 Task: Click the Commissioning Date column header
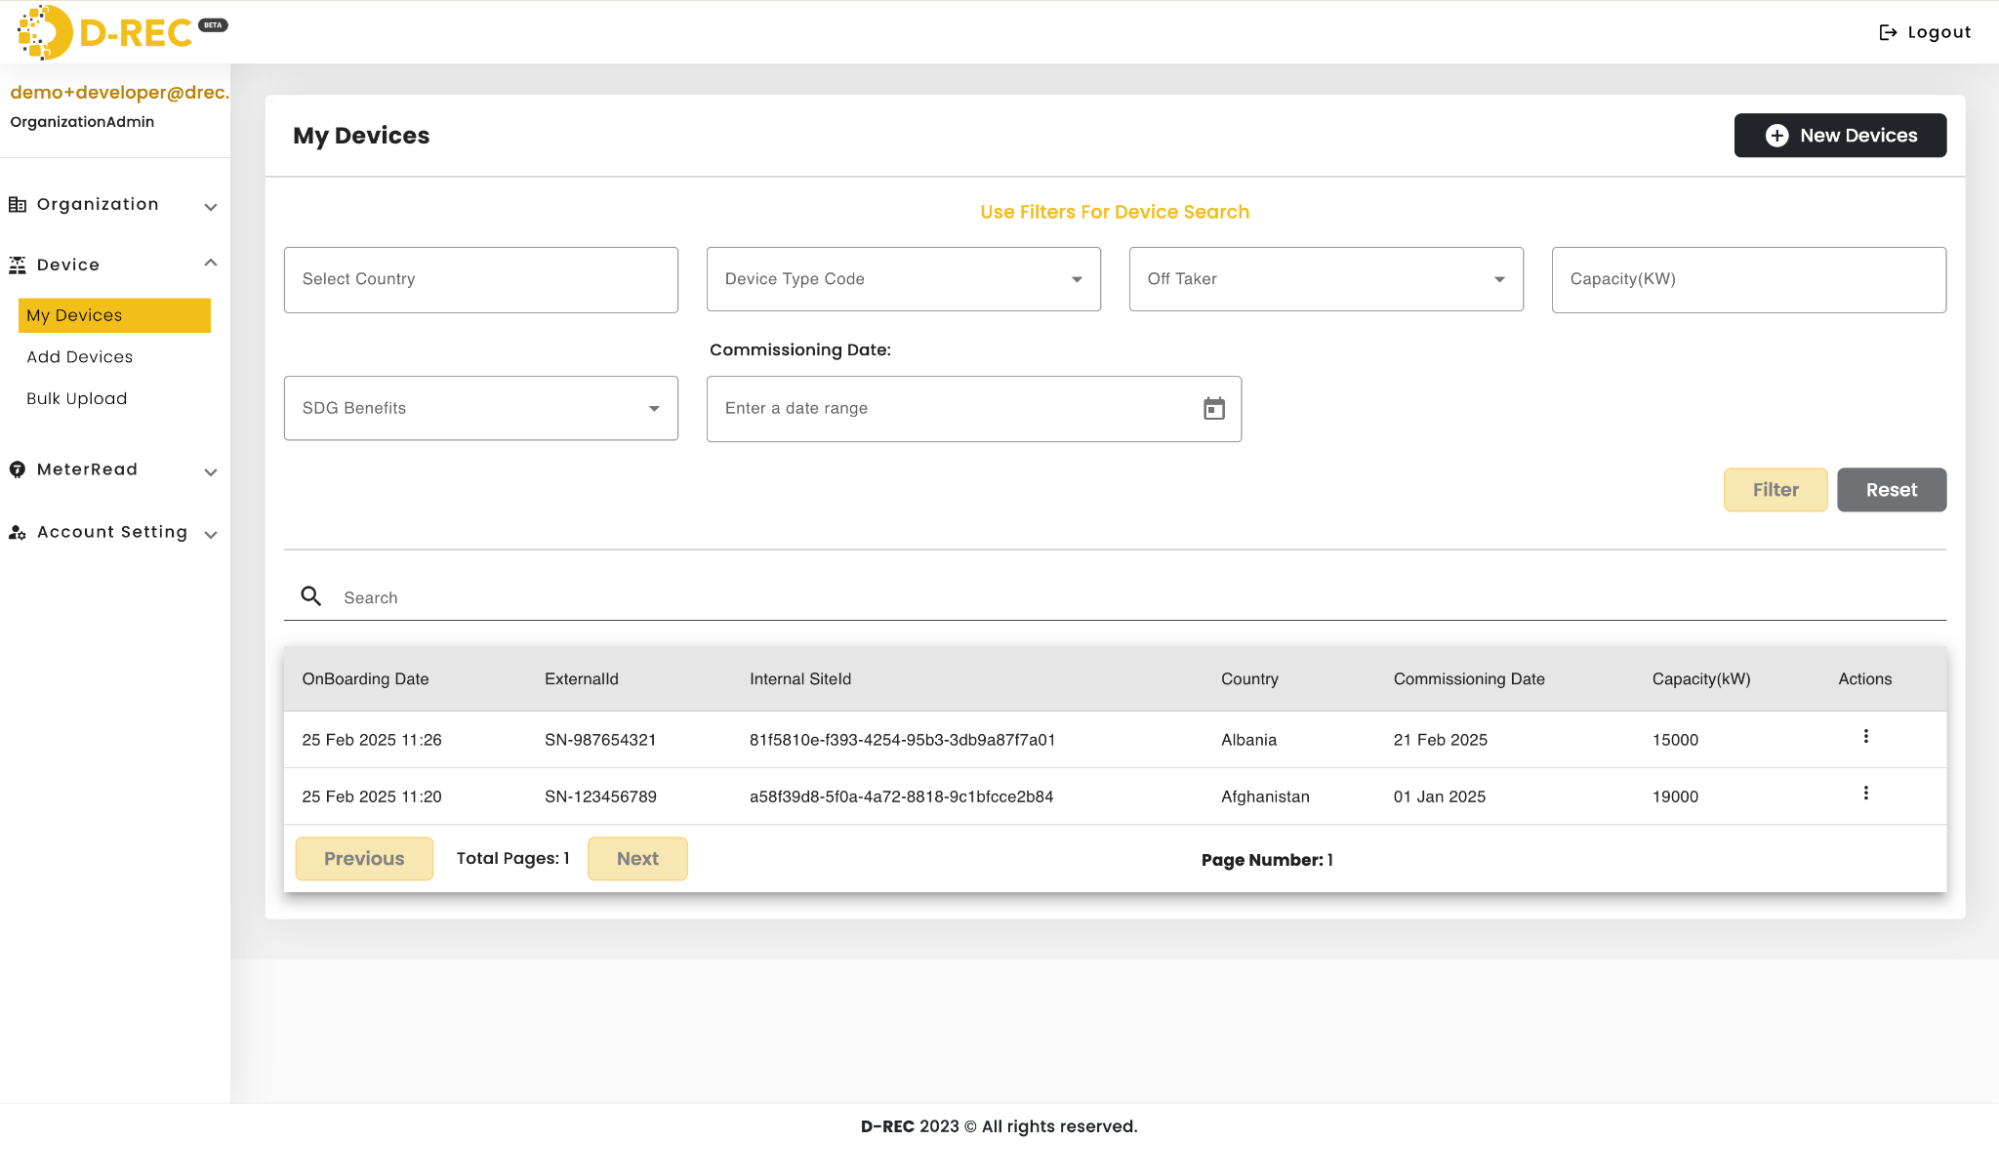(x=1468, y=679)
